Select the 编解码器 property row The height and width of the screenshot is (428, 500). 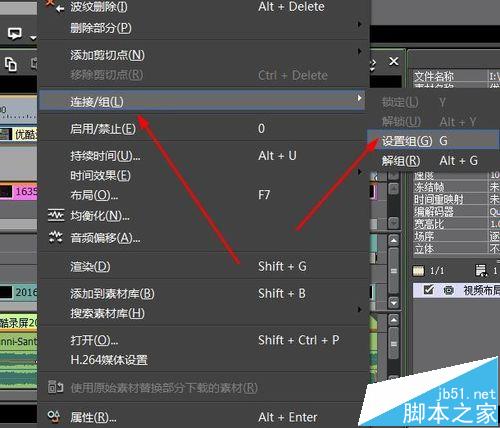click(x=456, y=212)
